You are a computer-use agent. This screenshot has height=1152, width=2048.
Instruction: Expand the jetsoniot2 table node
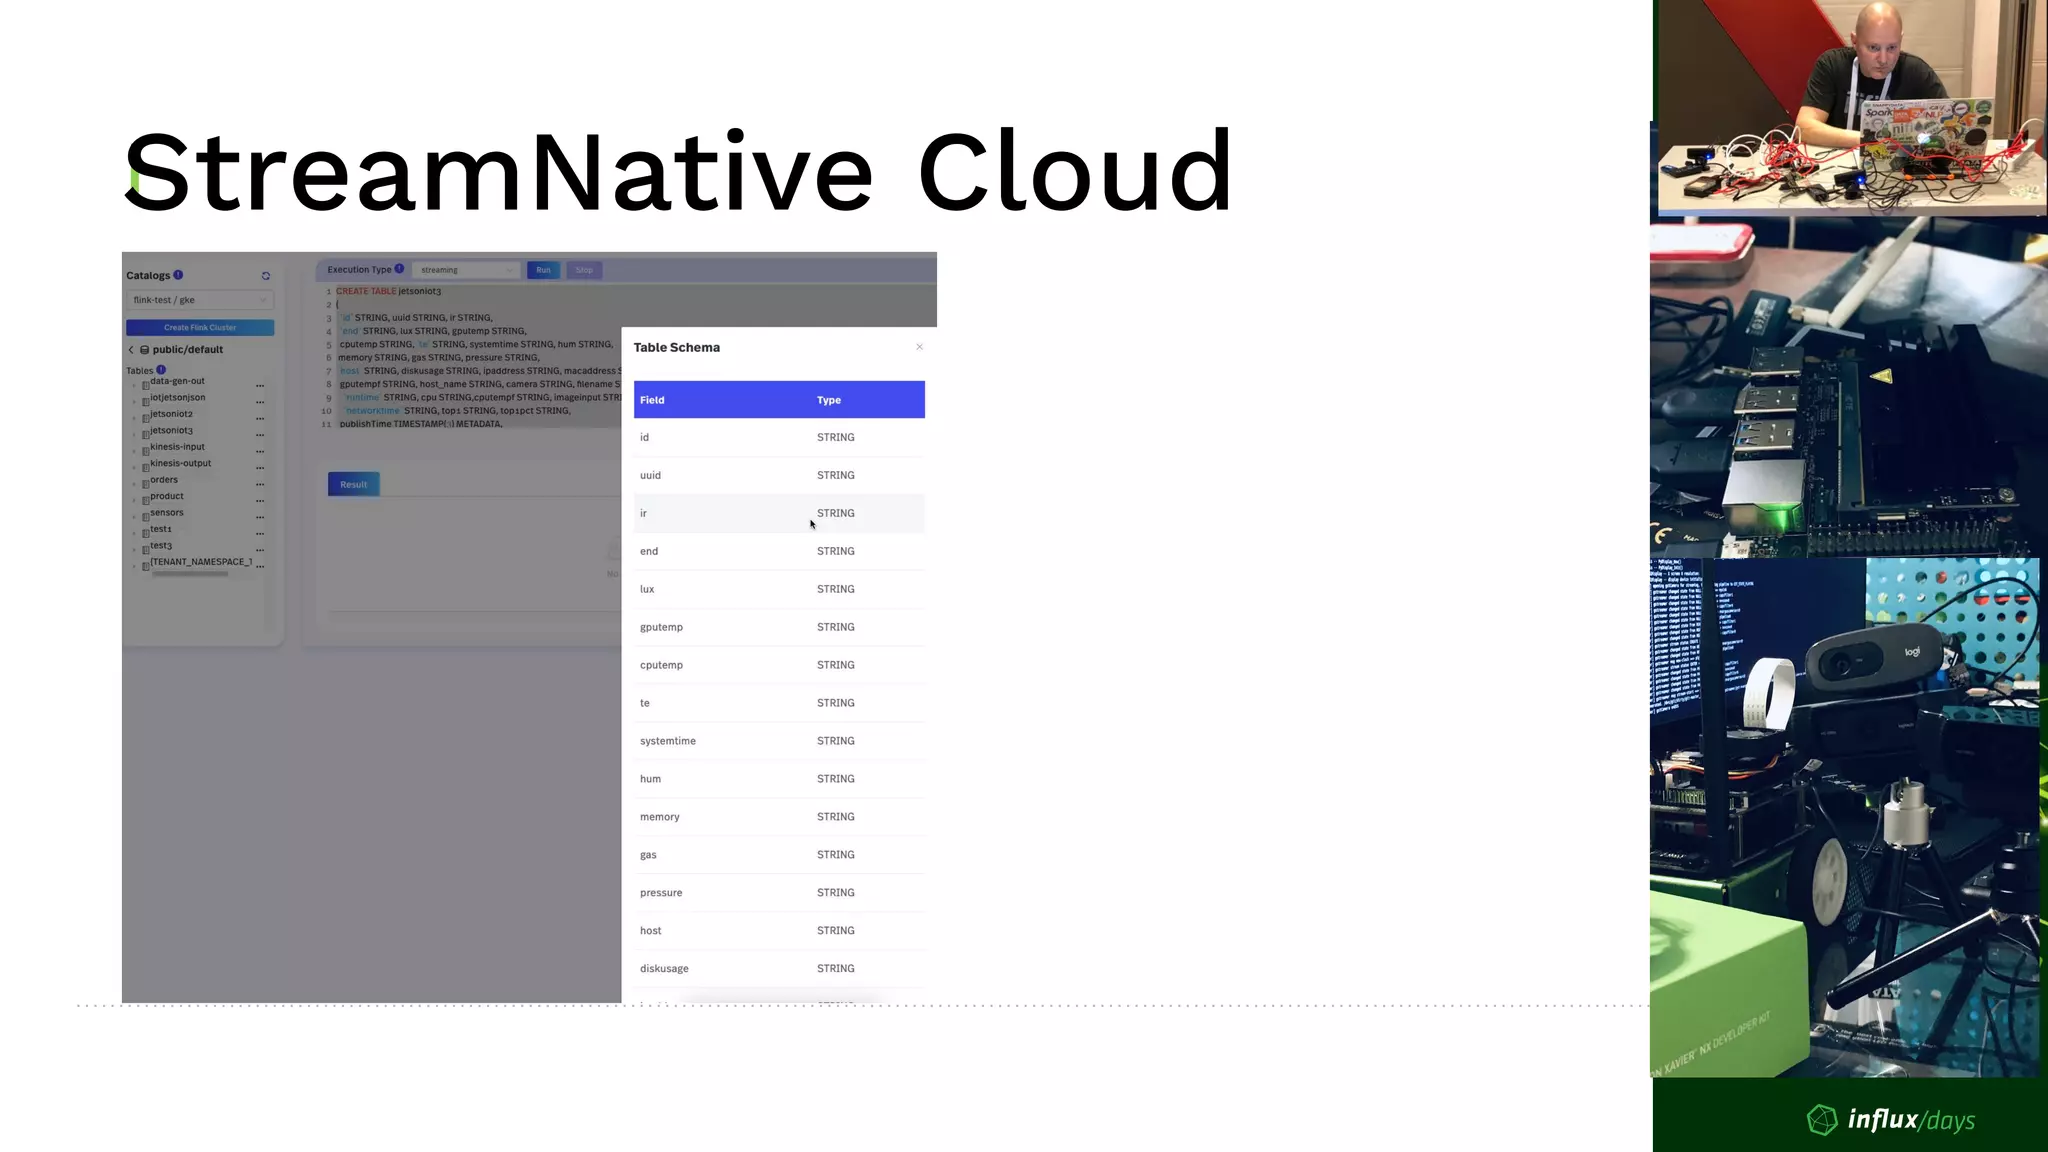[x=135, y=418]
